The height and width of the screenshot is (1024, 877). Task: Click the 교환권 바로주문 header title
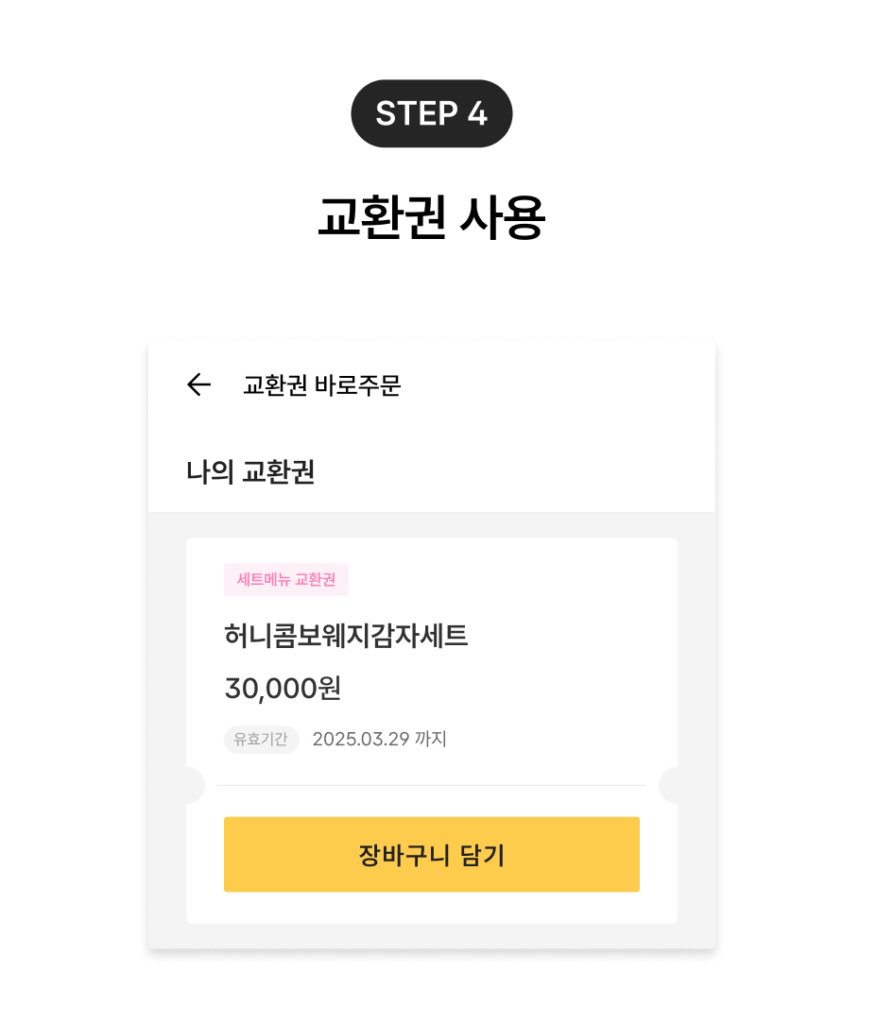click(321, 385)
